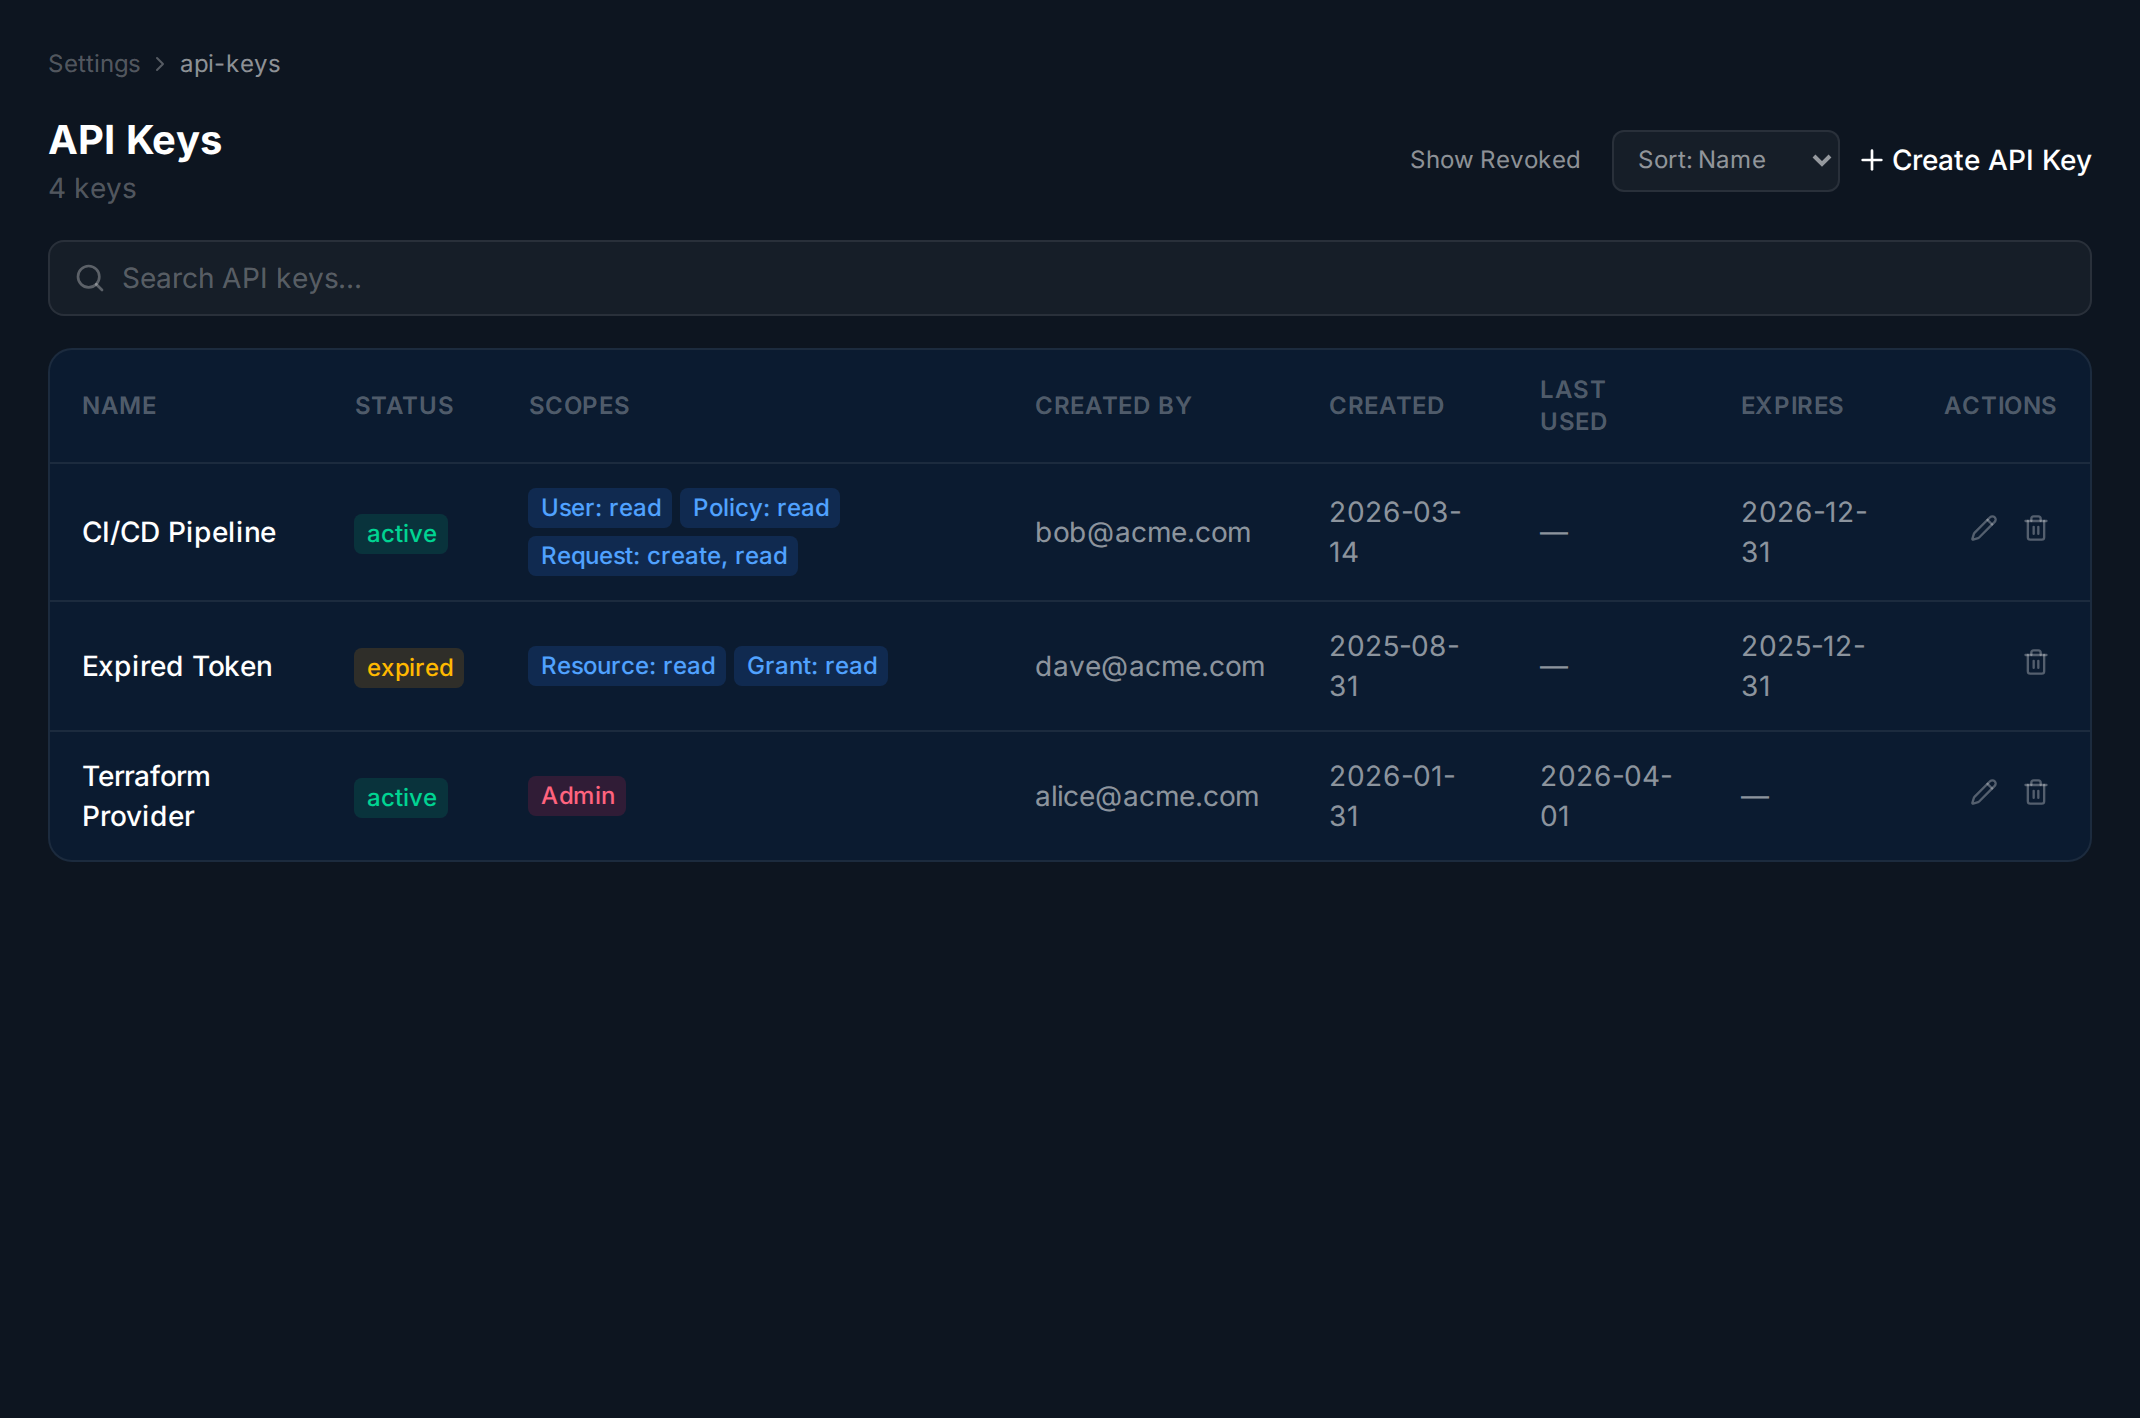The width and height of the screenshot is (2140, 1418).
Task: Delete the CI/CD Pipeline key
Action: (x=2036, y=528)
